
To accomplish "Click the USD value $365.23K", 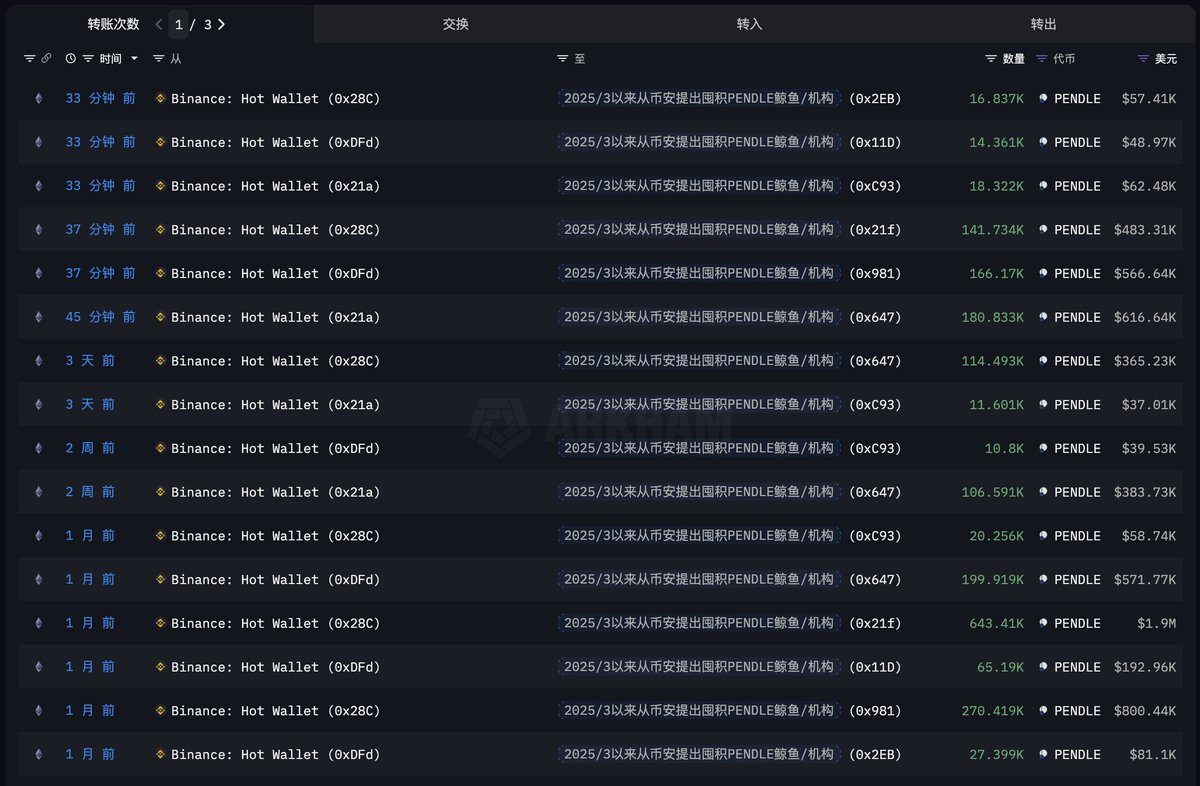I will click(x=1145, y=361).
